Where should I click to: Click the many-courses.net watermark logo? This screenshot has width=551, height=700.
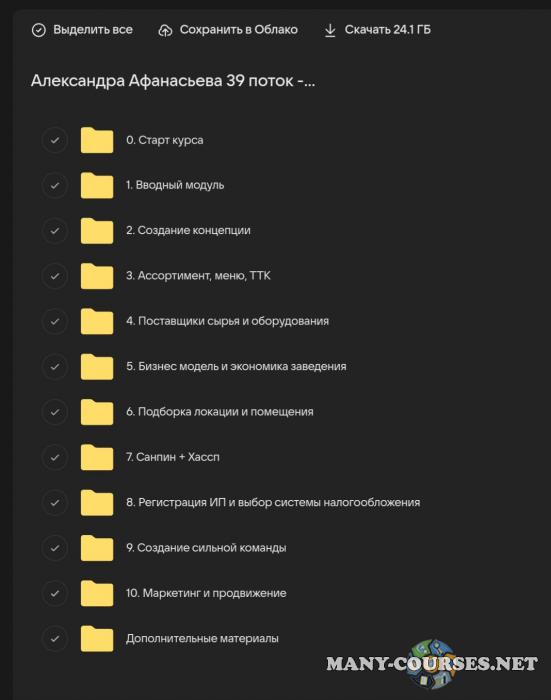click(432, 664)
